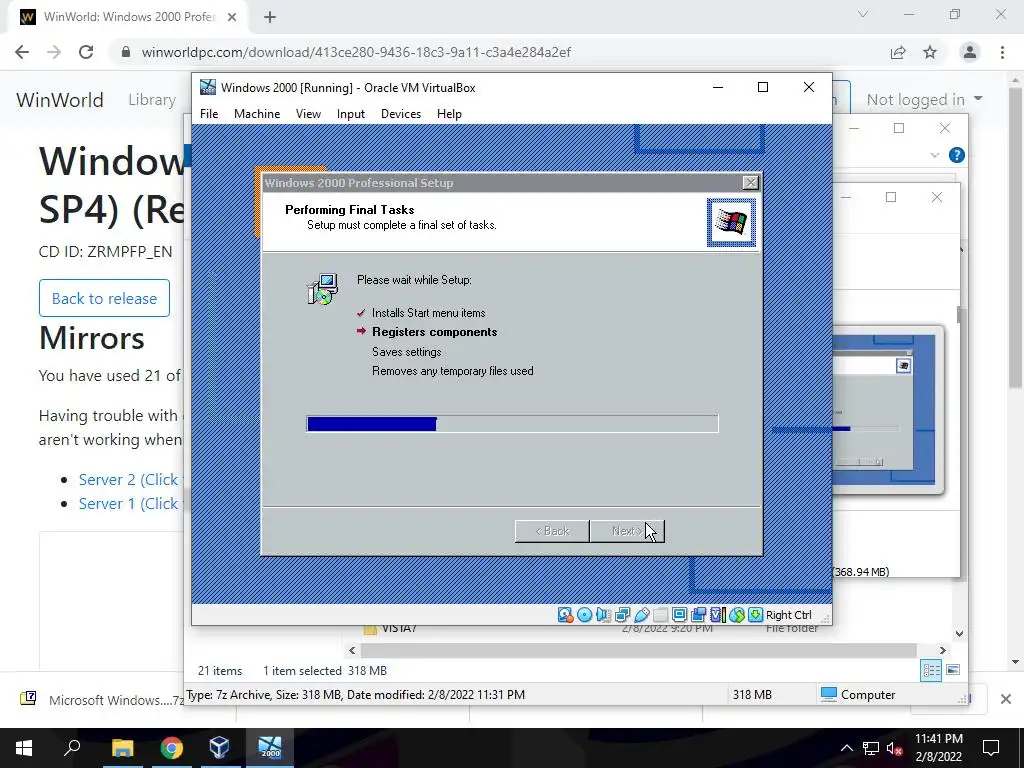Click the USB devices icon in VirtualBox status bar
Screen dimensions: 1024x768
pos(641,615)
